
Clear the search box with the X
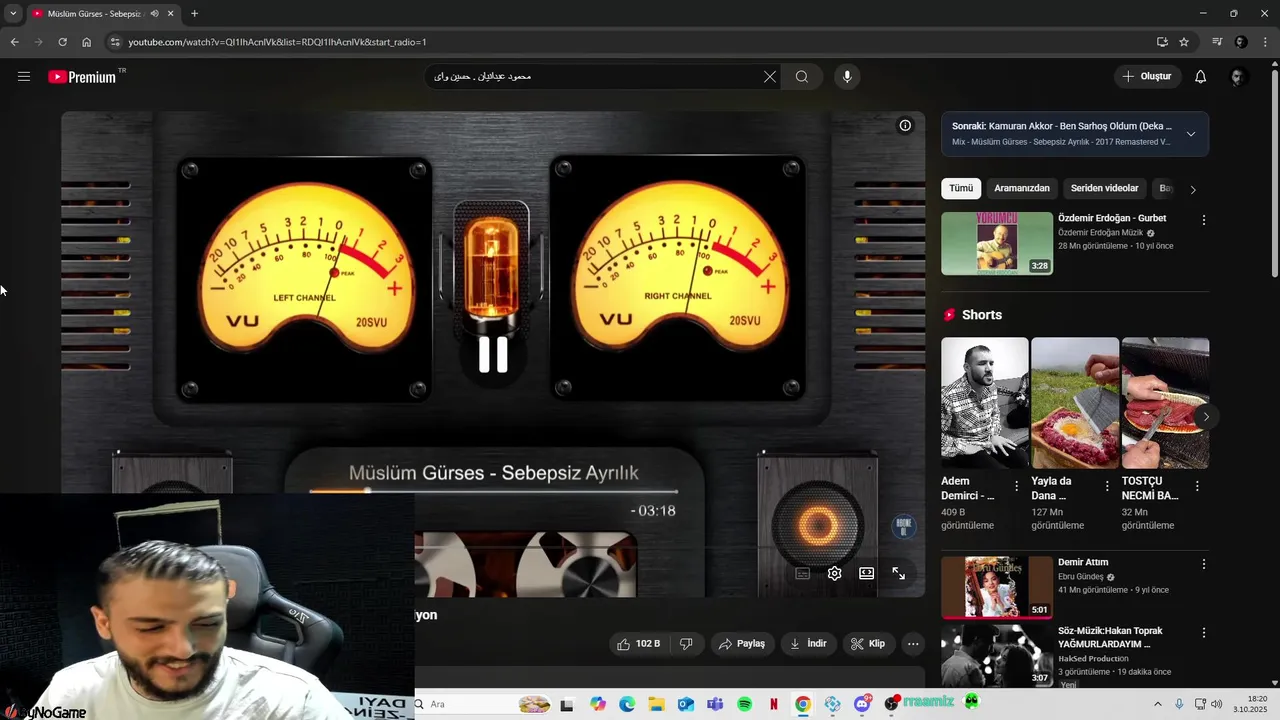[770, 77]
